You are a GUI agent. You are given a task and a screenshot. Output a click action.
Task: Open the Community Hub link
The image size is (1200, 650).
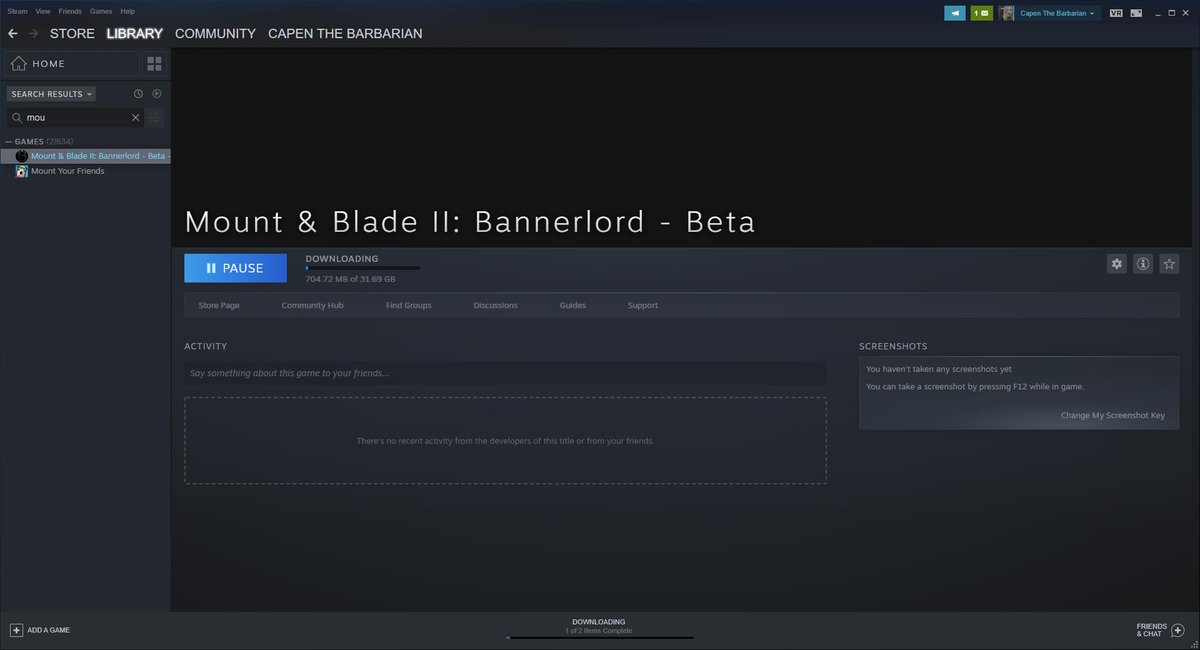tap(312, 305)
